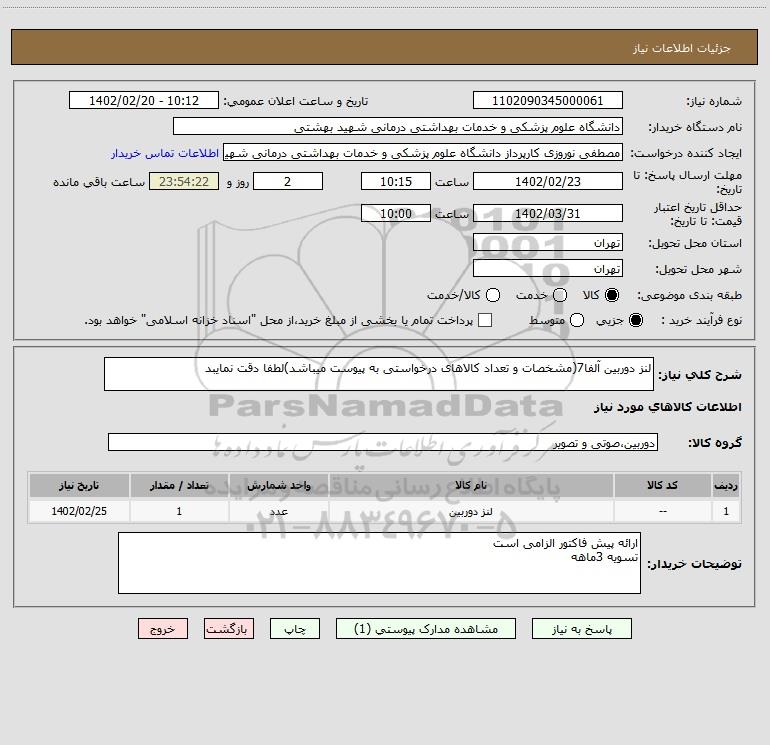The width and height of the screenshot is (770, 745).
Task: Select the متوسط purchase type radio
Action: click(x=577, y=320)
